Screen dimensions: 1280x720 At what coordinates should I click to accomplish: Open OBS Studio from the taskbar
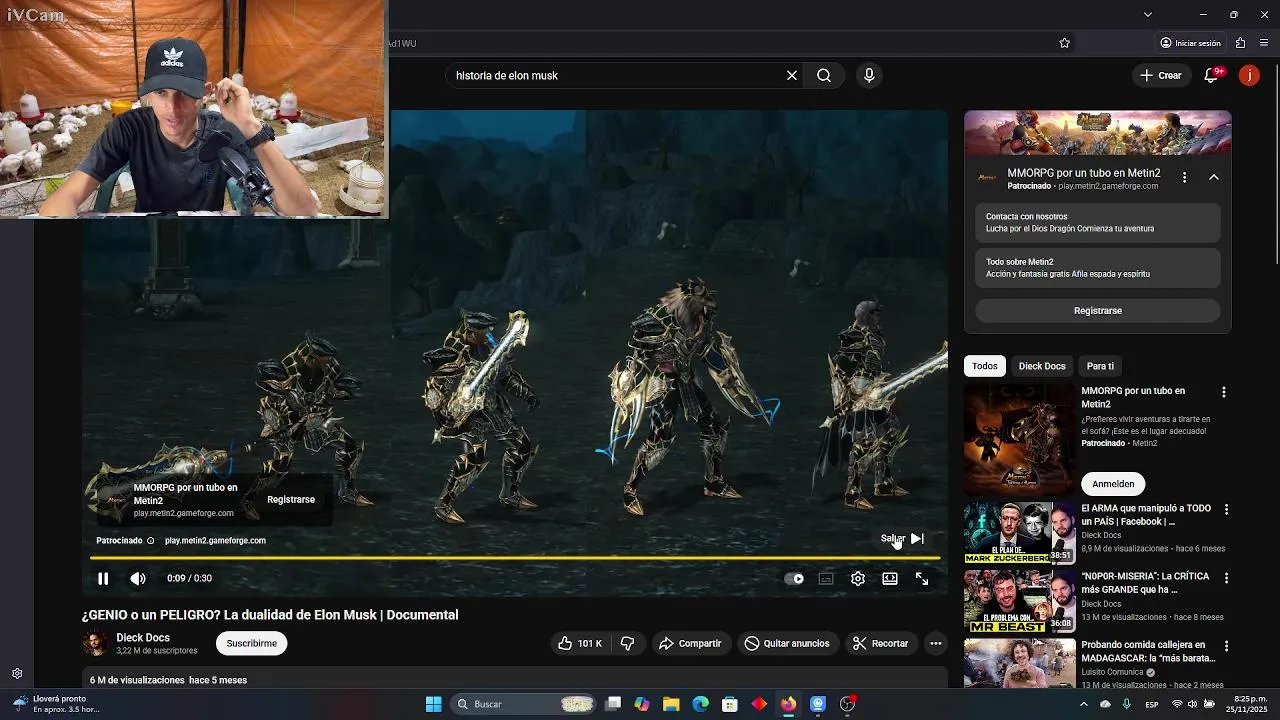[x=848, y=704]
